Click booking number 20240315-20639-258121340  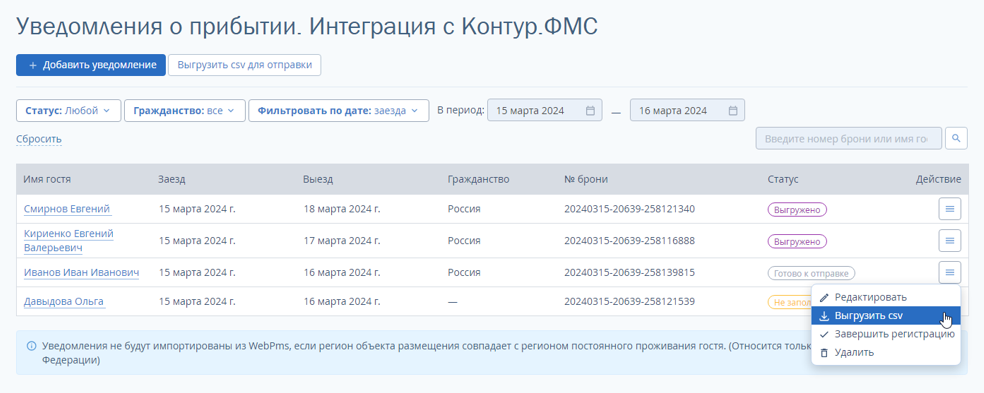629,209
